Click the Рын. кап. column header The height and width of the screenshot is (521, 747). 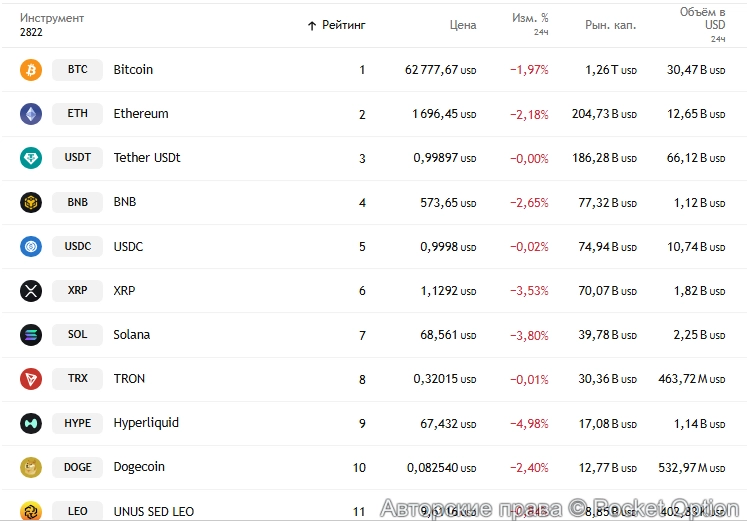pyautogui.click(x=611, y=25)
